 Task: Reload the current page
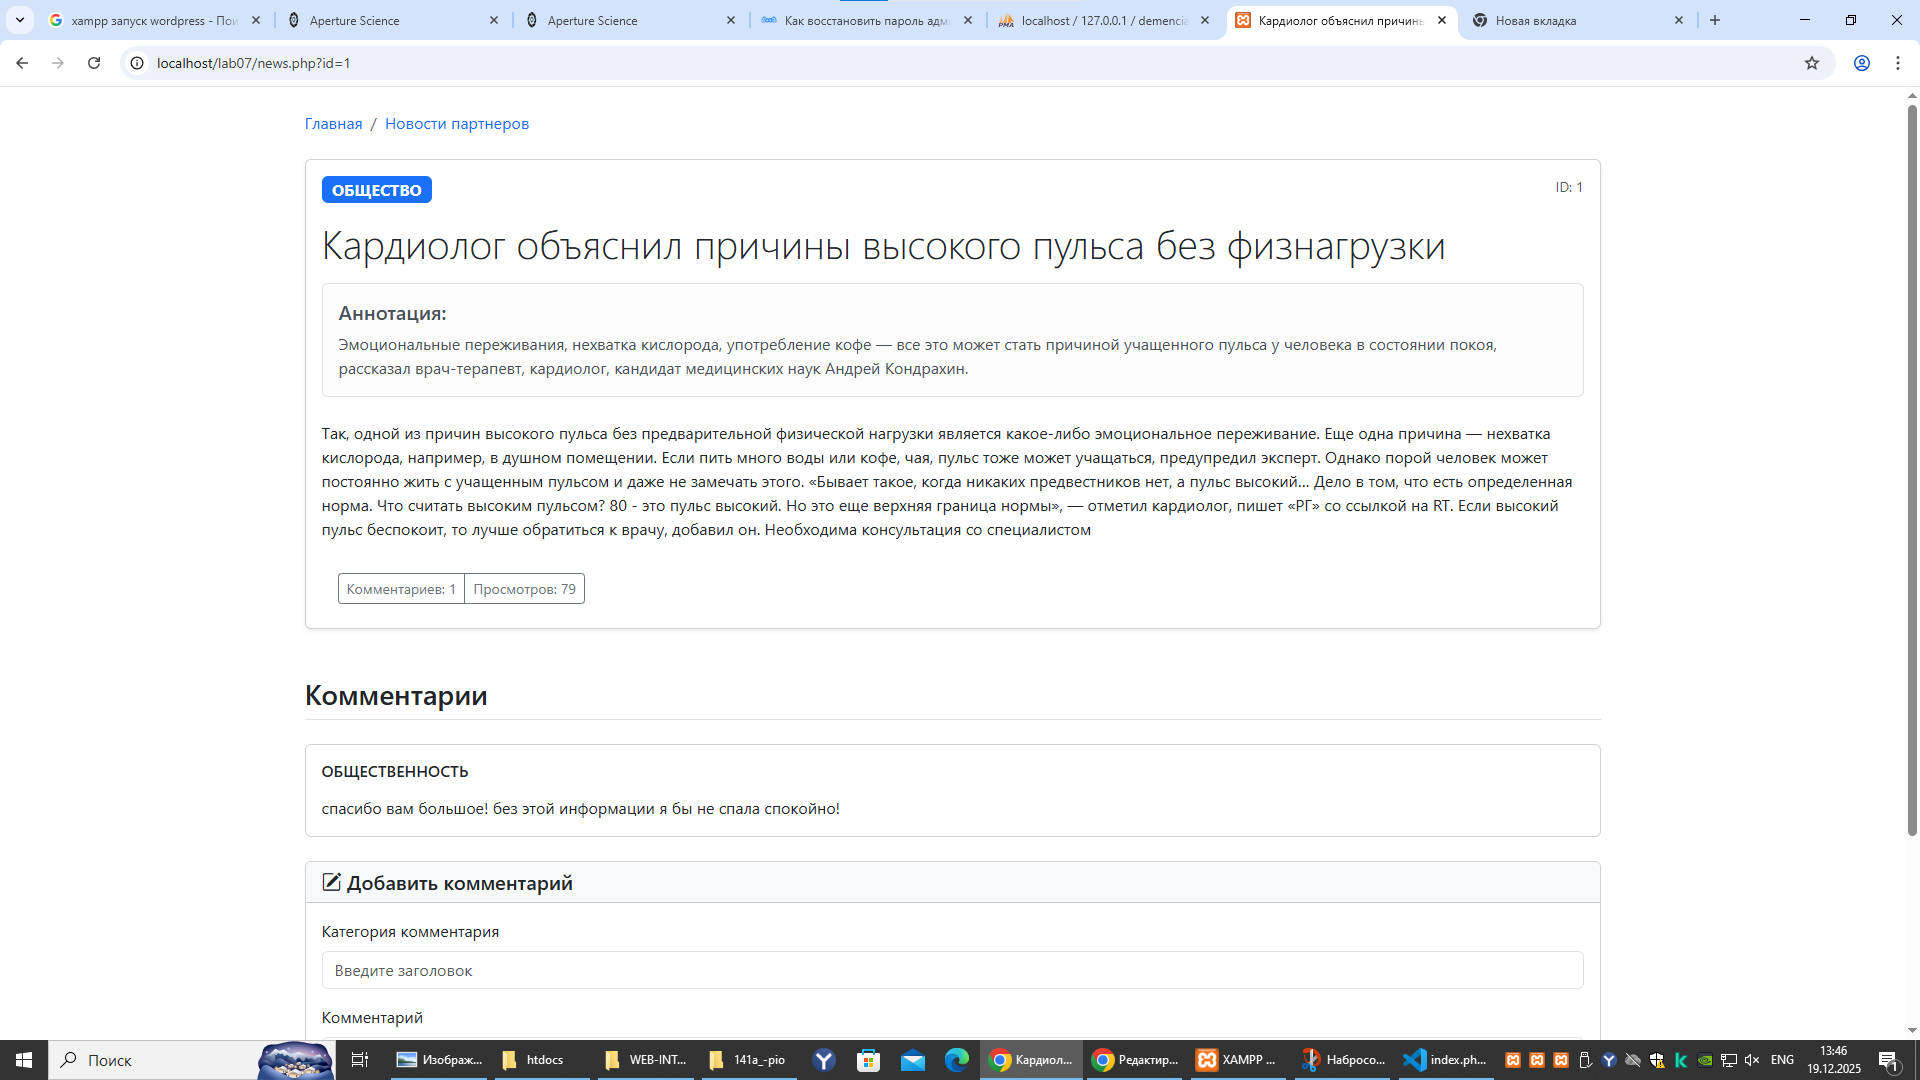(x=94, y=63)
